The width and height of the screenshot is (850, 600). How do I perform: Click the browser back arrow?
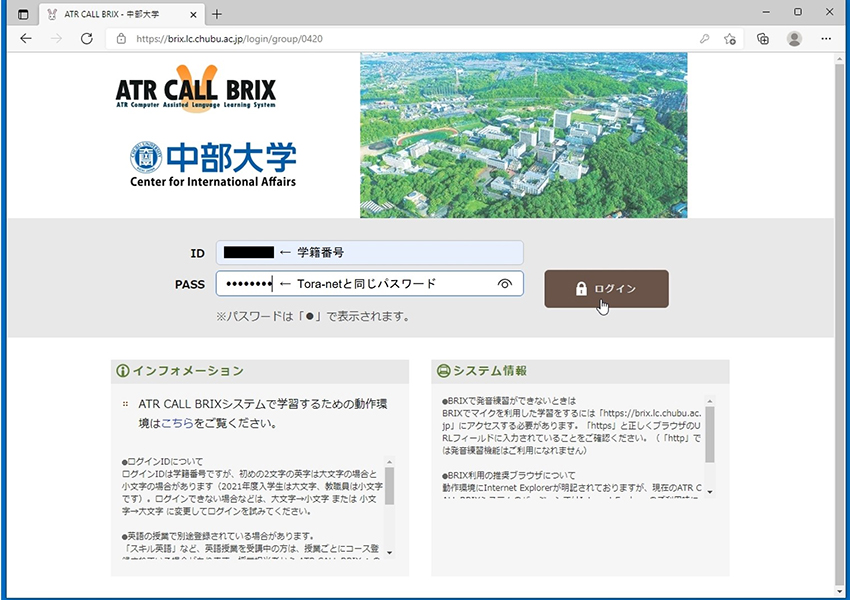25,38
